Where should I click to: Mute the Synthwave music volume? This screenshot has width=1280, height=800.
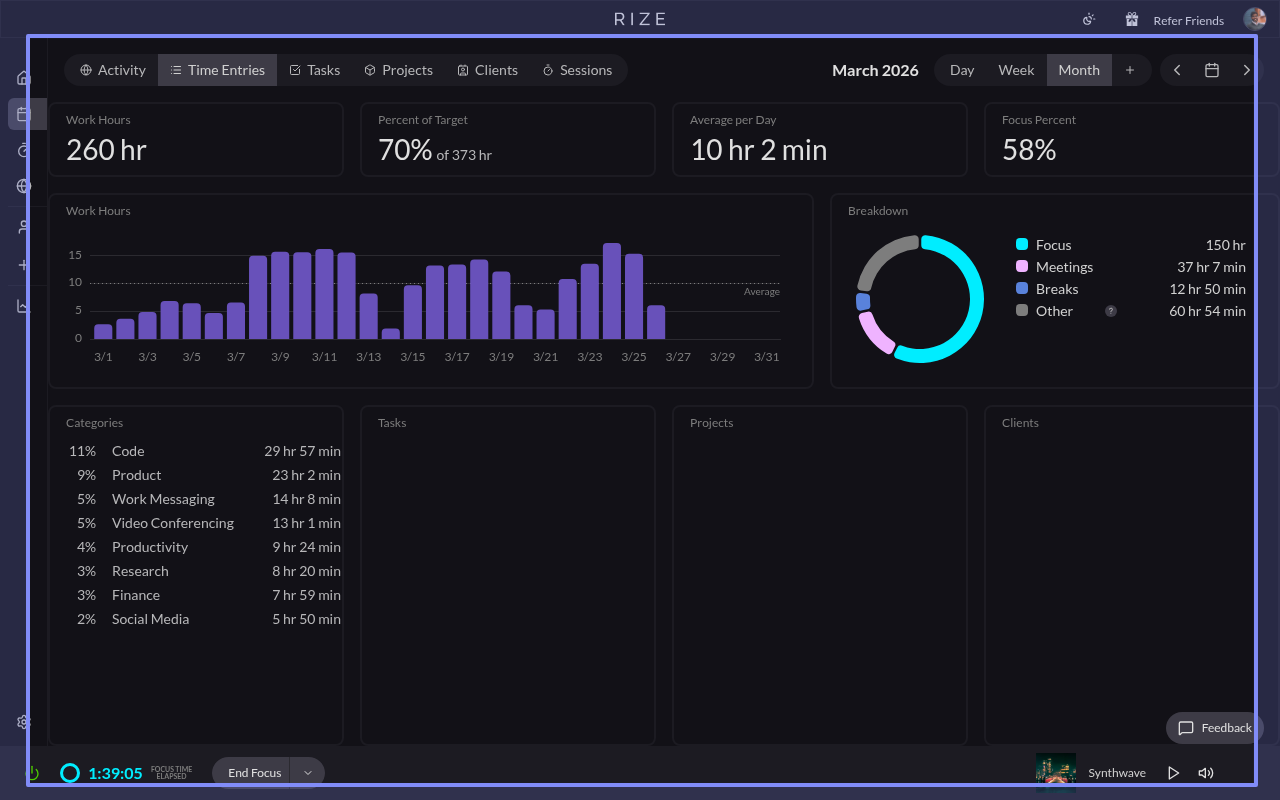click(1206, 773)
